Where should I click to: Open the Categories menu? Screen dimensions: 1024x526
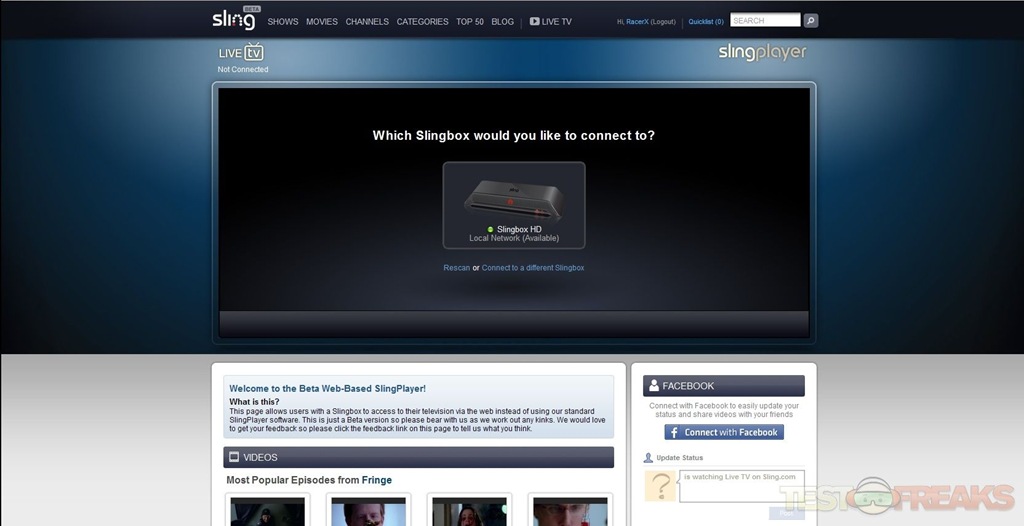(x=422, y=21)
